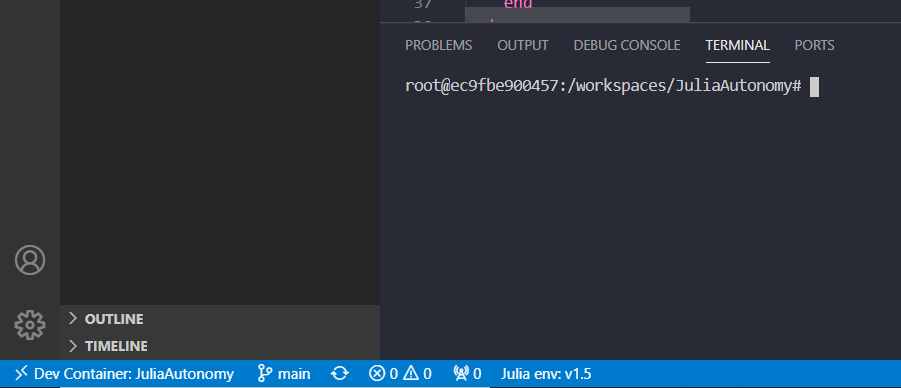Switch to the OUTPUT tab
This screenshot has height=388, width=901.
click(523, 45)
